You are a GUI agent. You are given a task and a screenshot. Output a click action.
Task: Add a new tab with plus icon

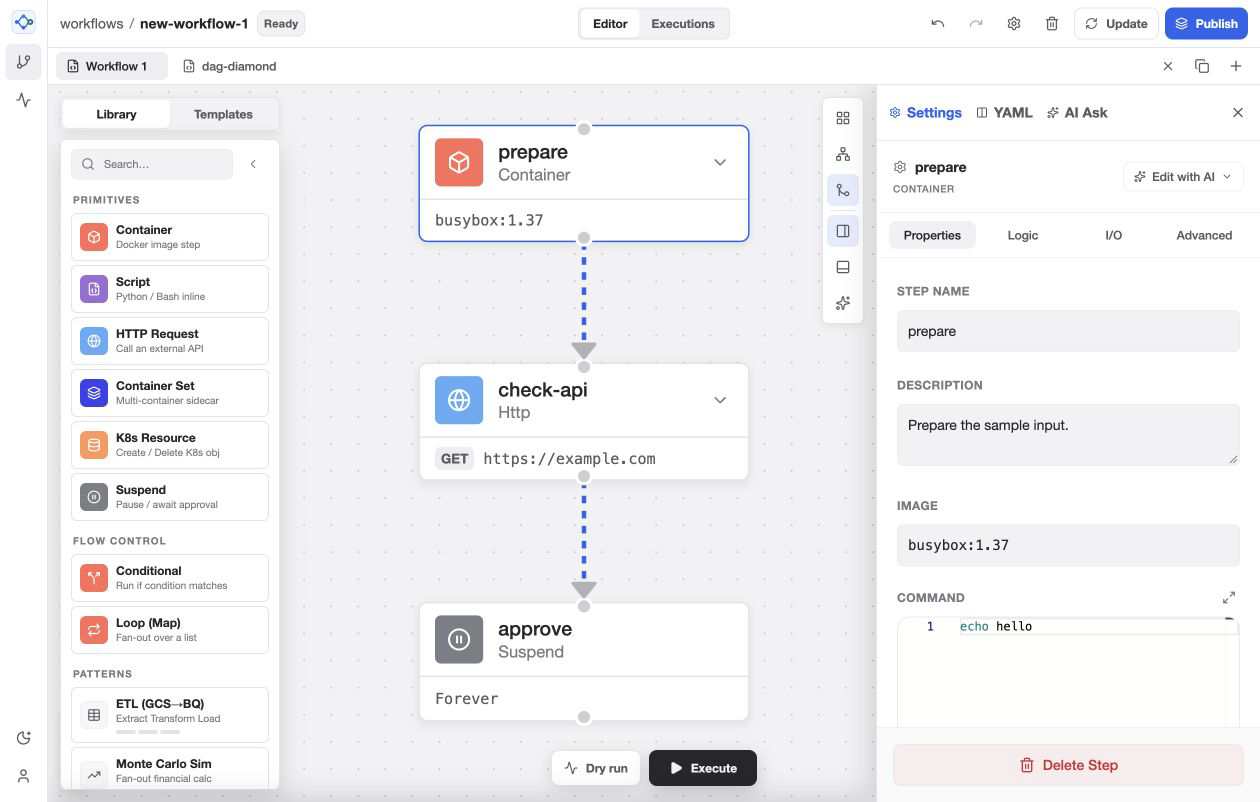tap(1236, 66)
